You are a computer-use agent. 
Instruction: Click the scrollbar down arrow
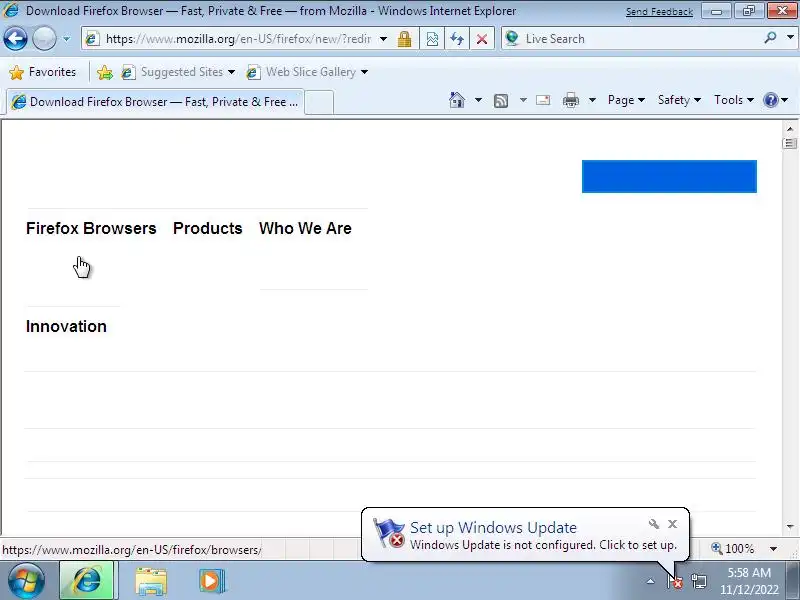[x=790, y=526]
